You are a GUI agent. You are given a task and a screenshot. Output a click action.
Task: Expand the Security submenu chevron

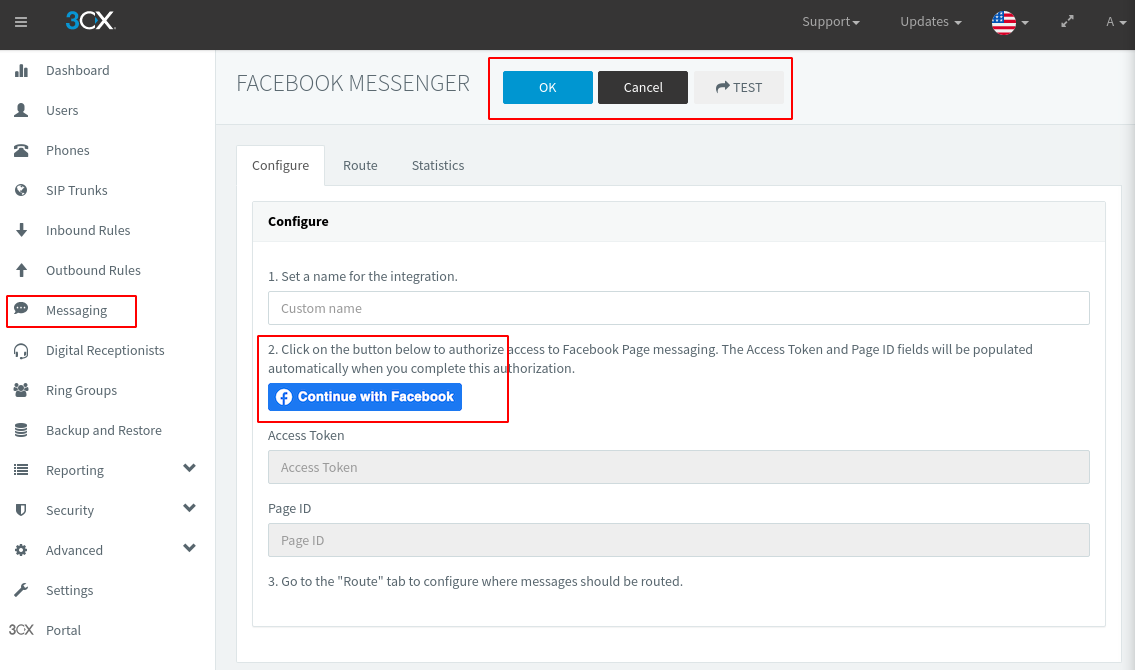[x=190, y=508]
